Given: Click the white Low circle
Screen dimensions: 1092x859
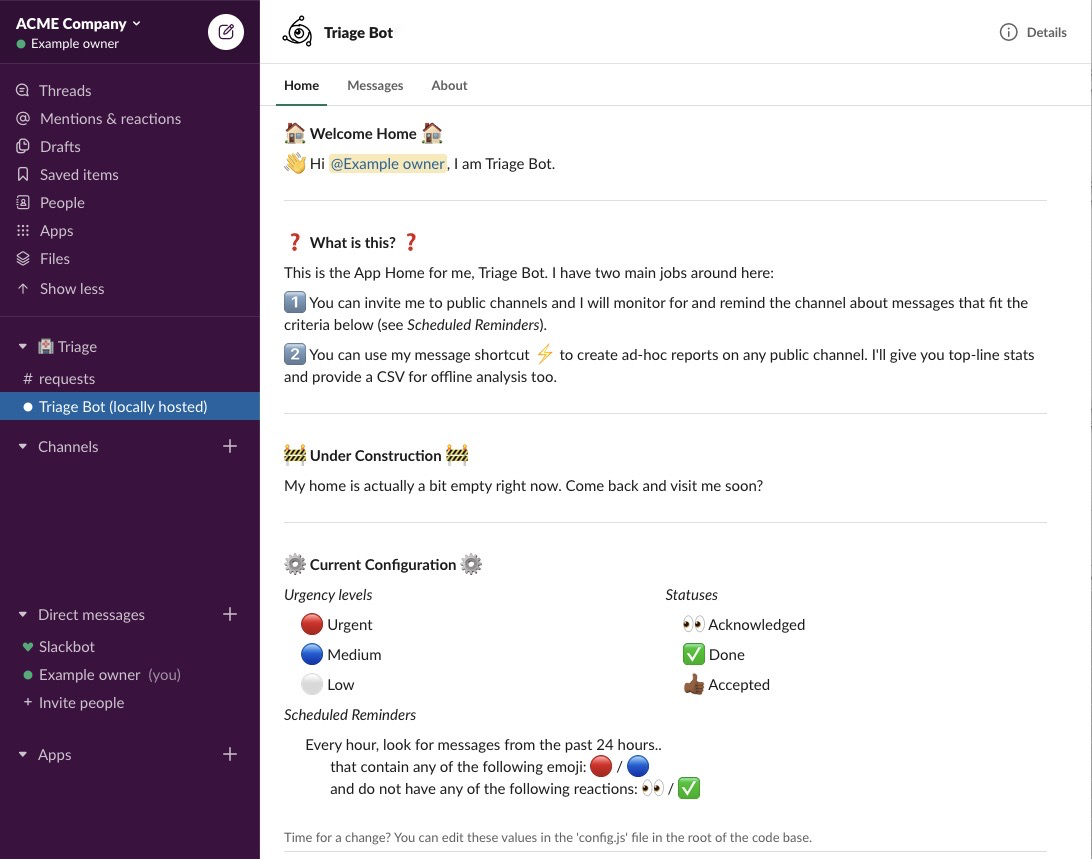Looking at the screenshot, I should 312,684.
